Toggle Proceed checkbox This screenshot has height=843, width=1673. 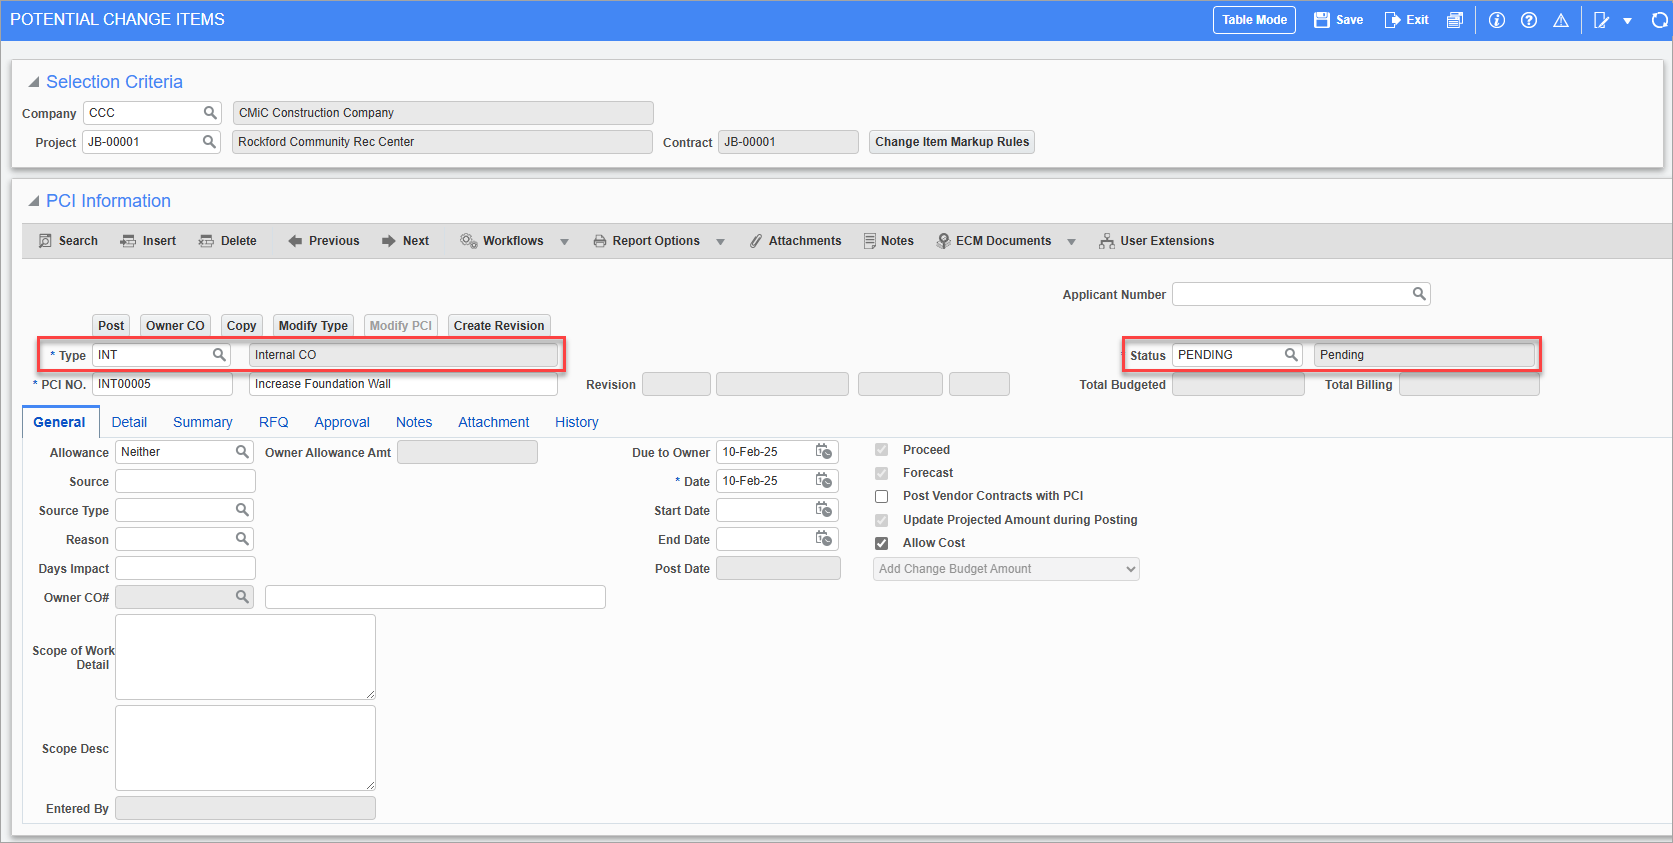pos(882,450)
